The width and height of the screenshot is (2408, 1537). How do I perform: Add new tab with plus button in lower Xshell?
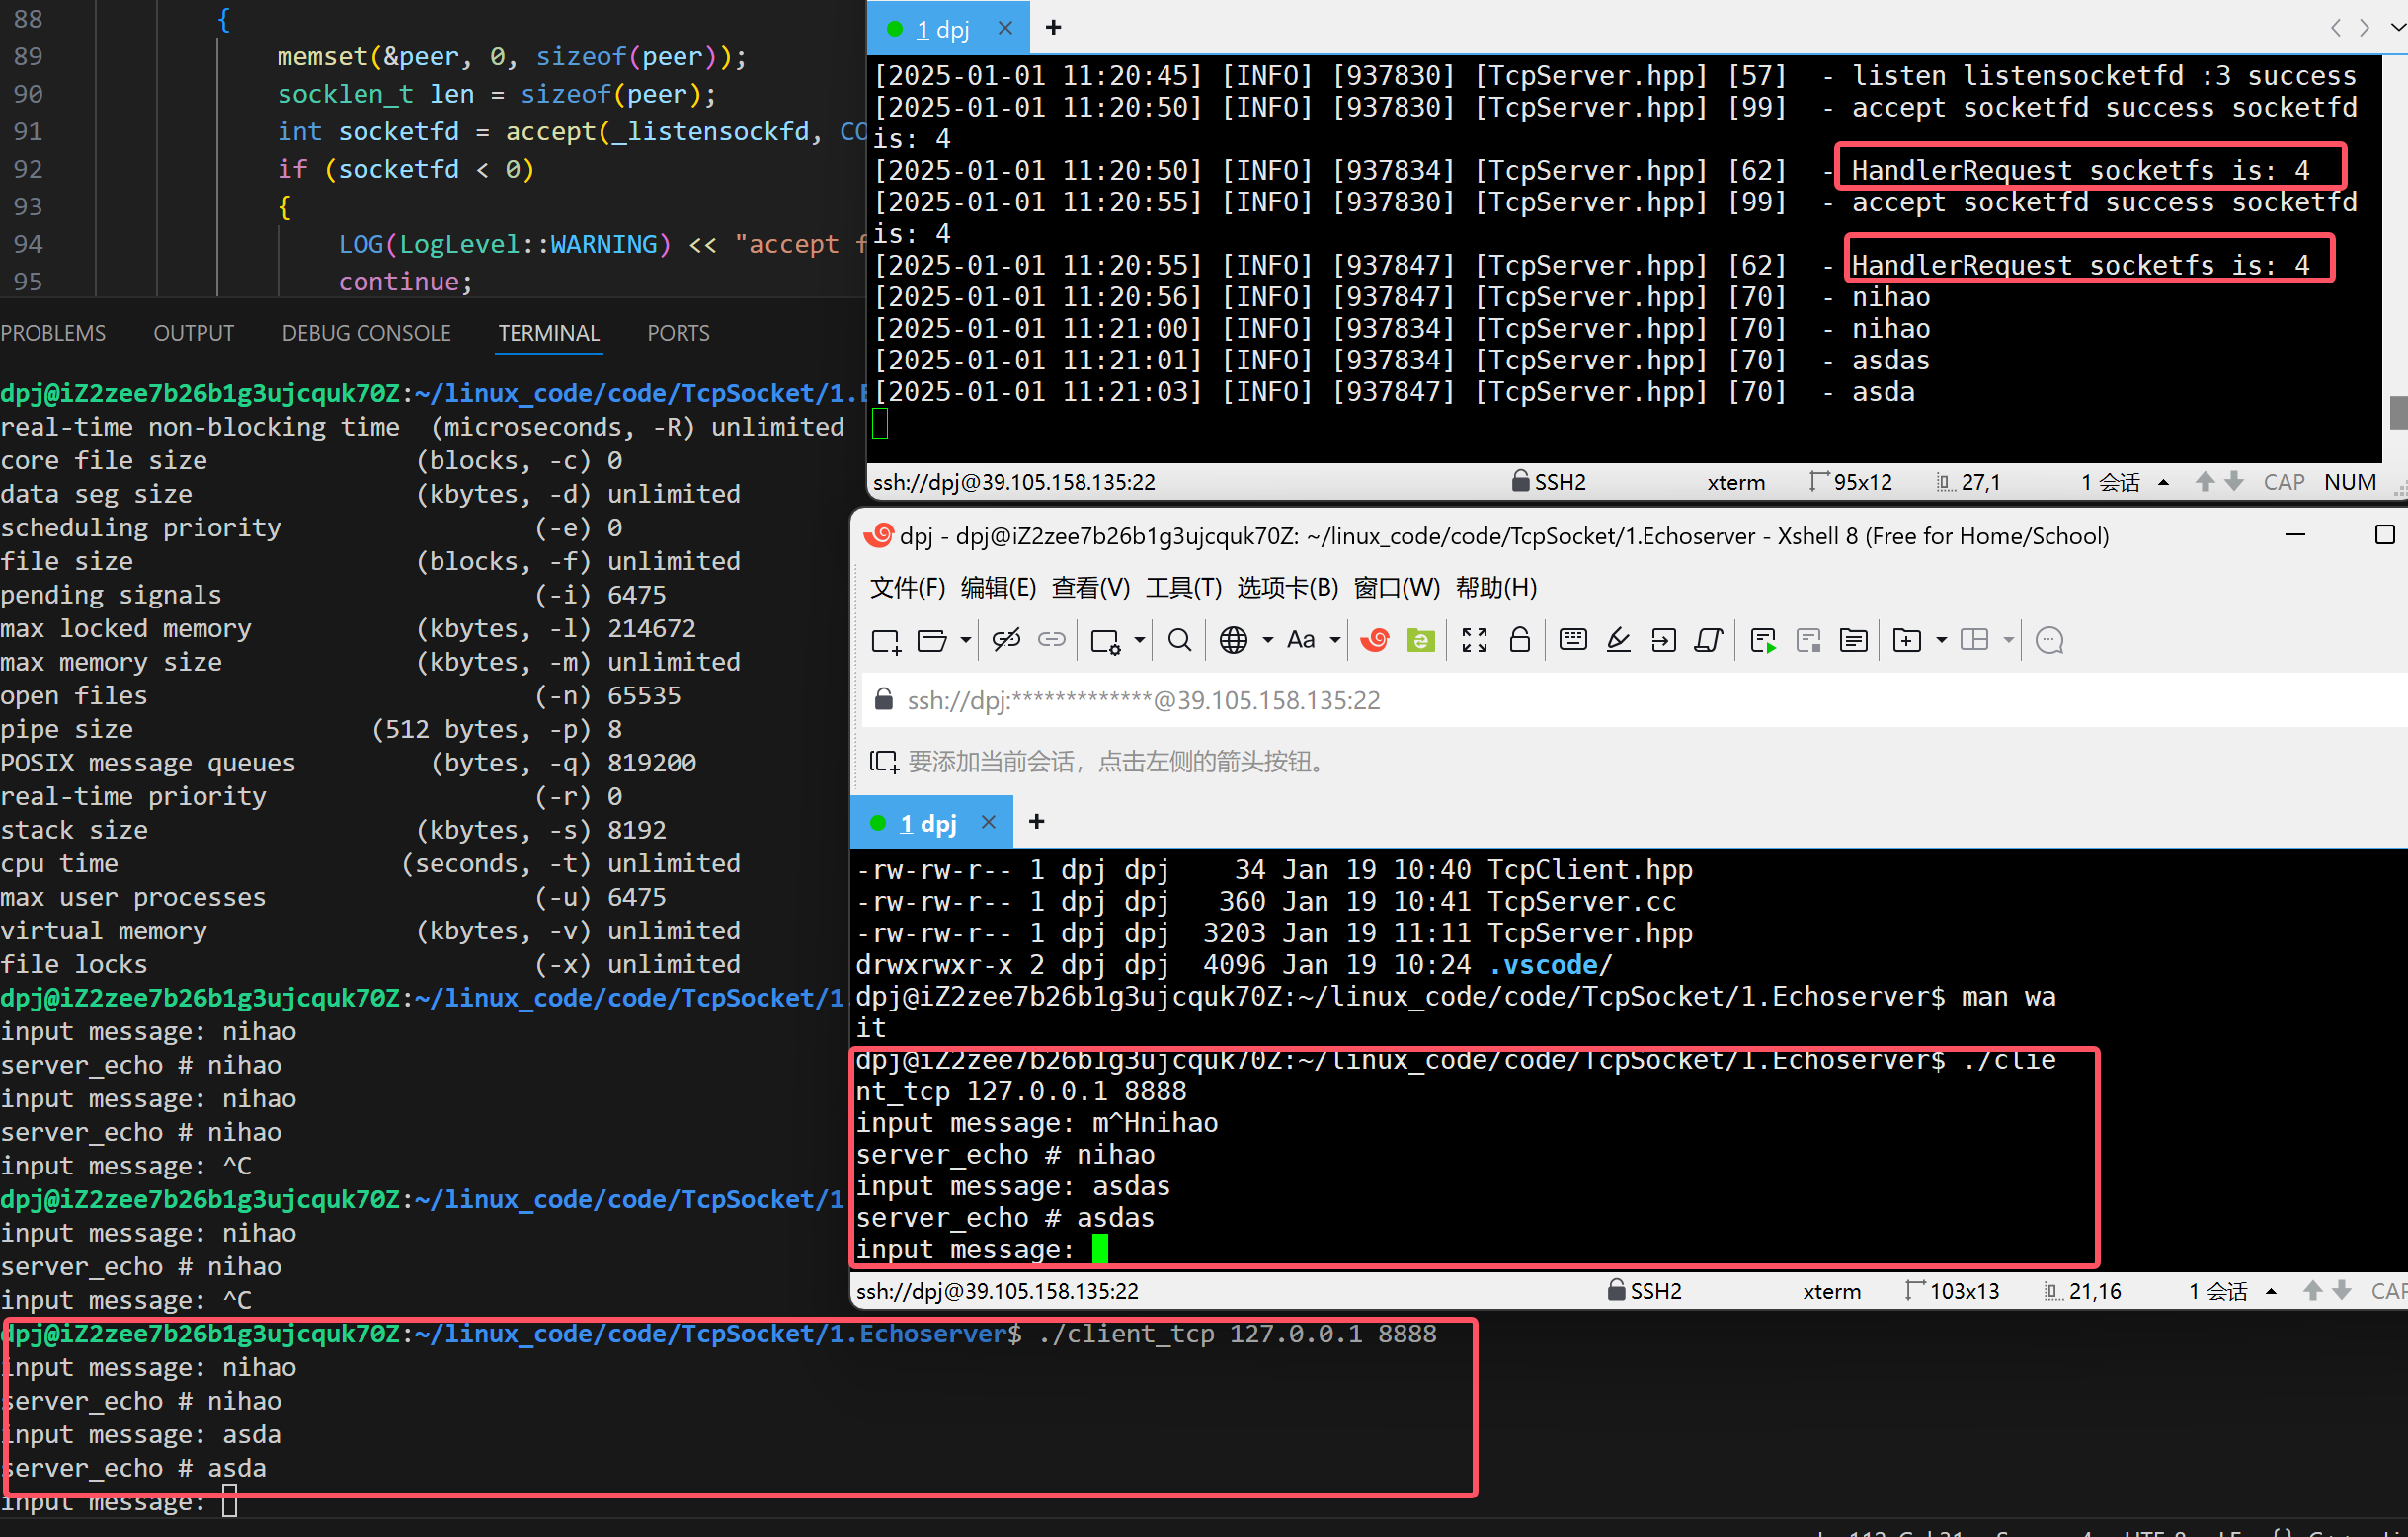[x=1036, y=821]
